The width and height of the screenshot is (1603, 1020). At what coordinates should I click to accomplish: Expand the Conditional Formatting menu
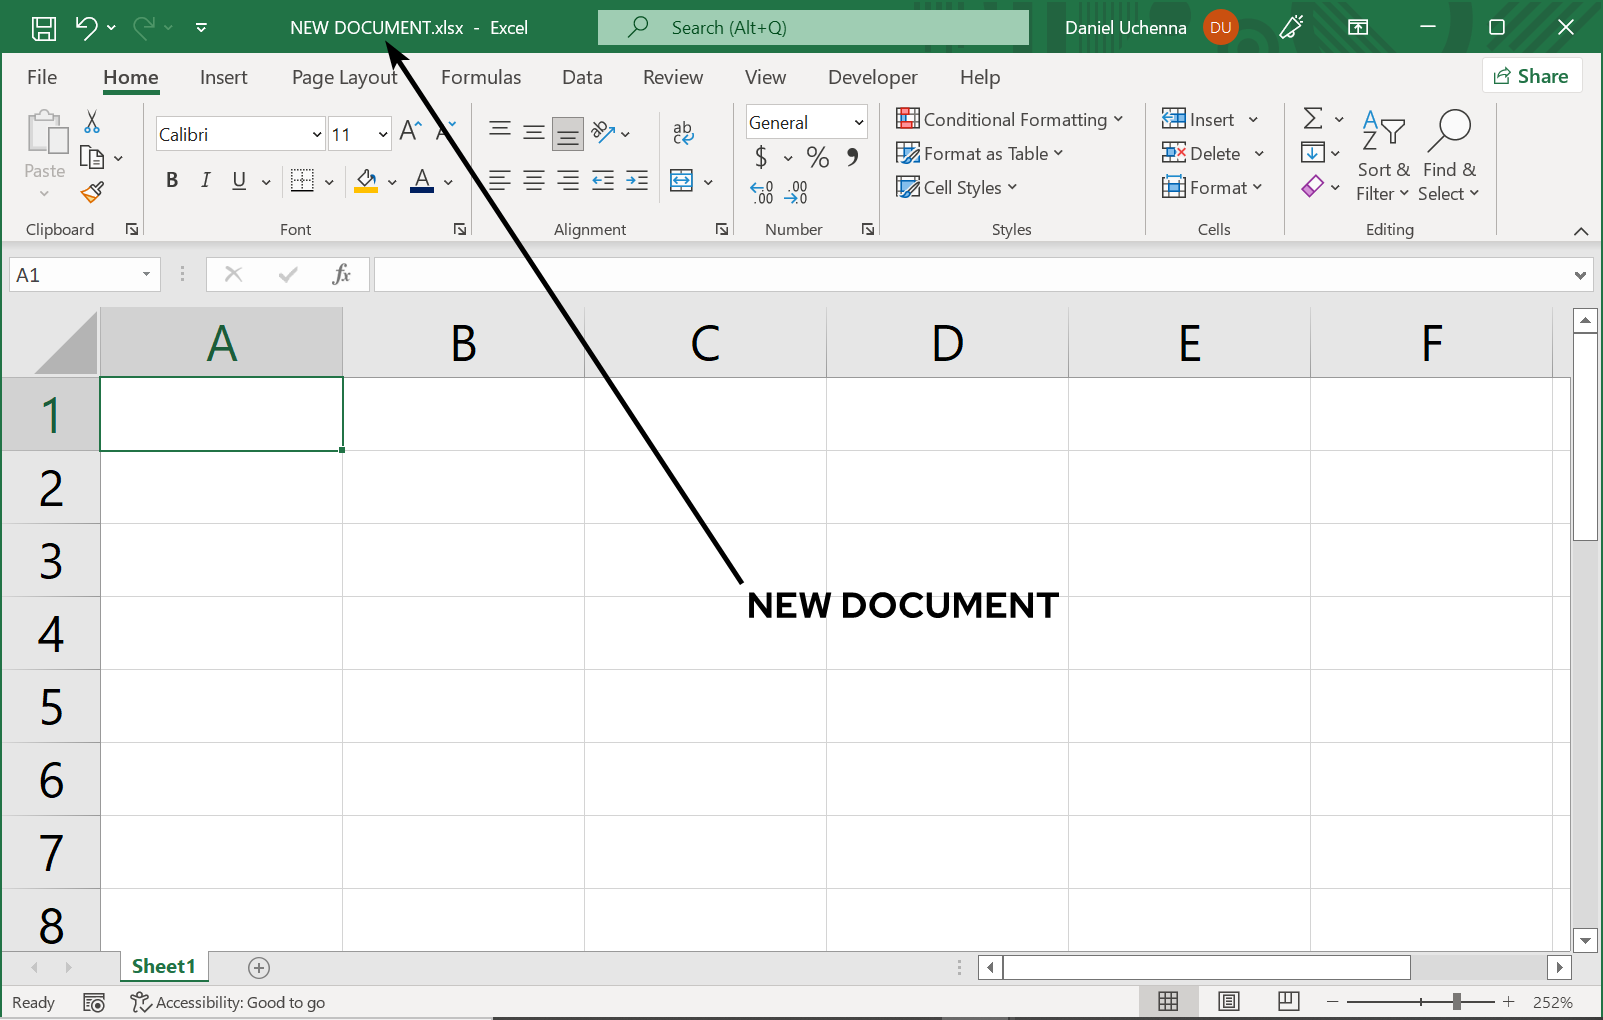pos(1009,120)
